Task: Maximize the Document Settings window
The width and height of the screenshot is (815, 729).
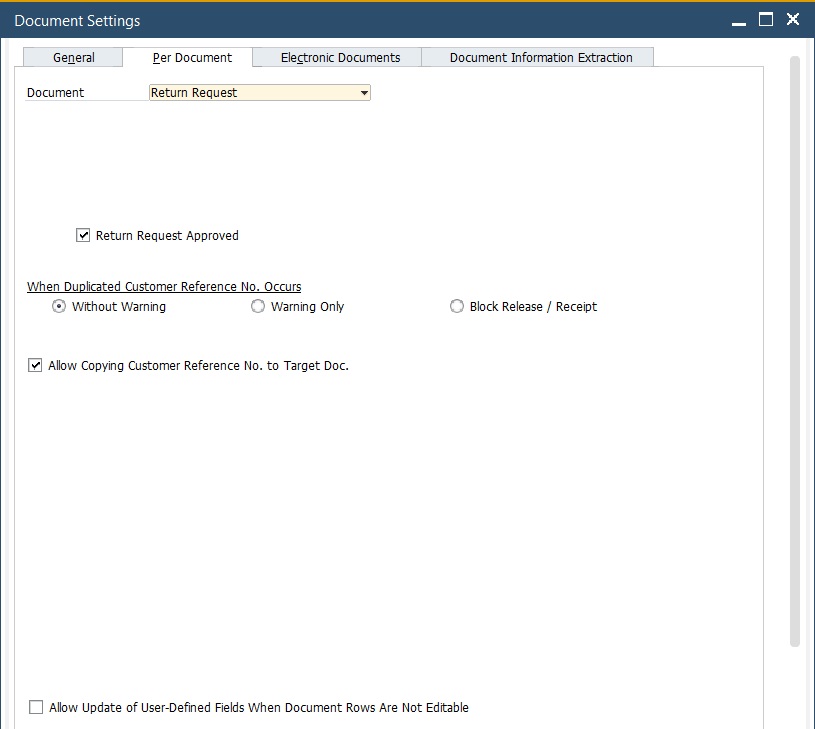Action: pyautogui.click(x=766, y=20)
